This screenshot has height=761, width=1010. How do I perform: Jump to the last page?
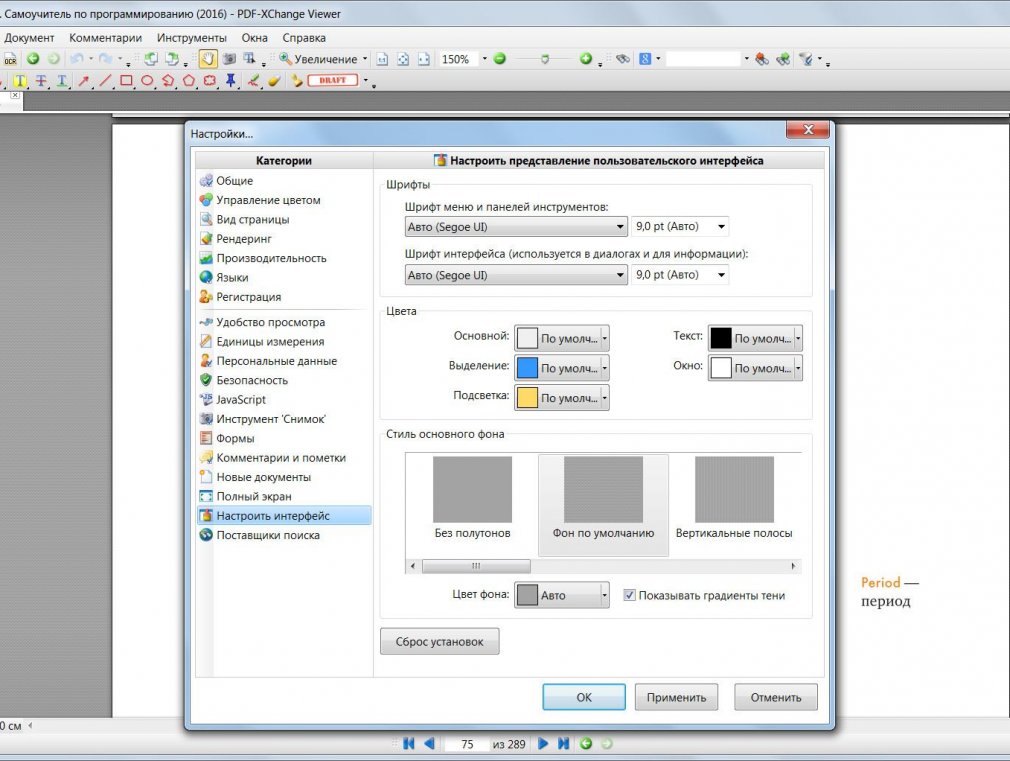coord(564,744)
